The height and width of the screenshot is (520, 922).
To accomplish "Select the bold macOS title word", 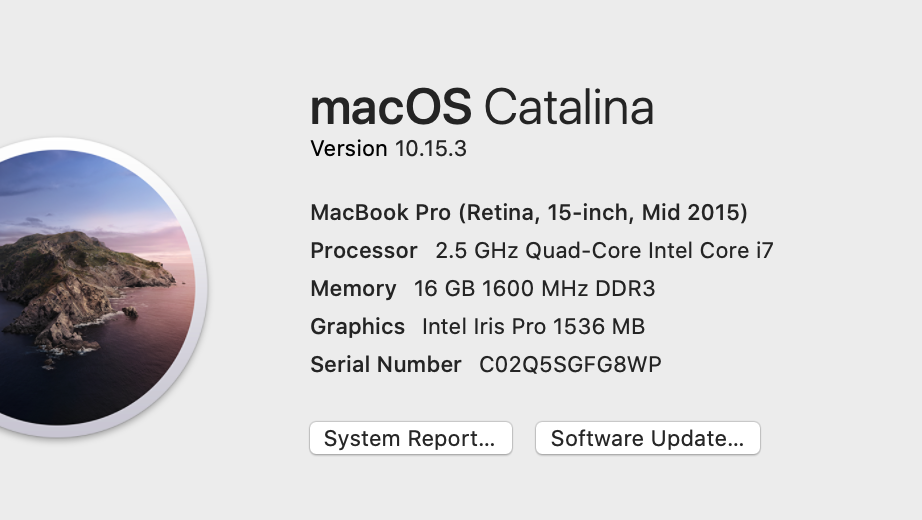I will click(x=390, y=107).
